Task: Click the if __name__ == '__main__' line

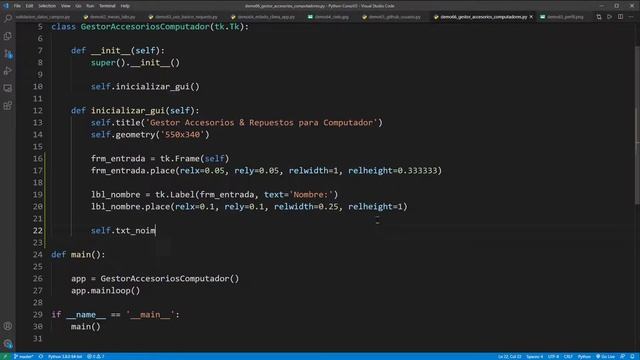Action: point(115,315)
